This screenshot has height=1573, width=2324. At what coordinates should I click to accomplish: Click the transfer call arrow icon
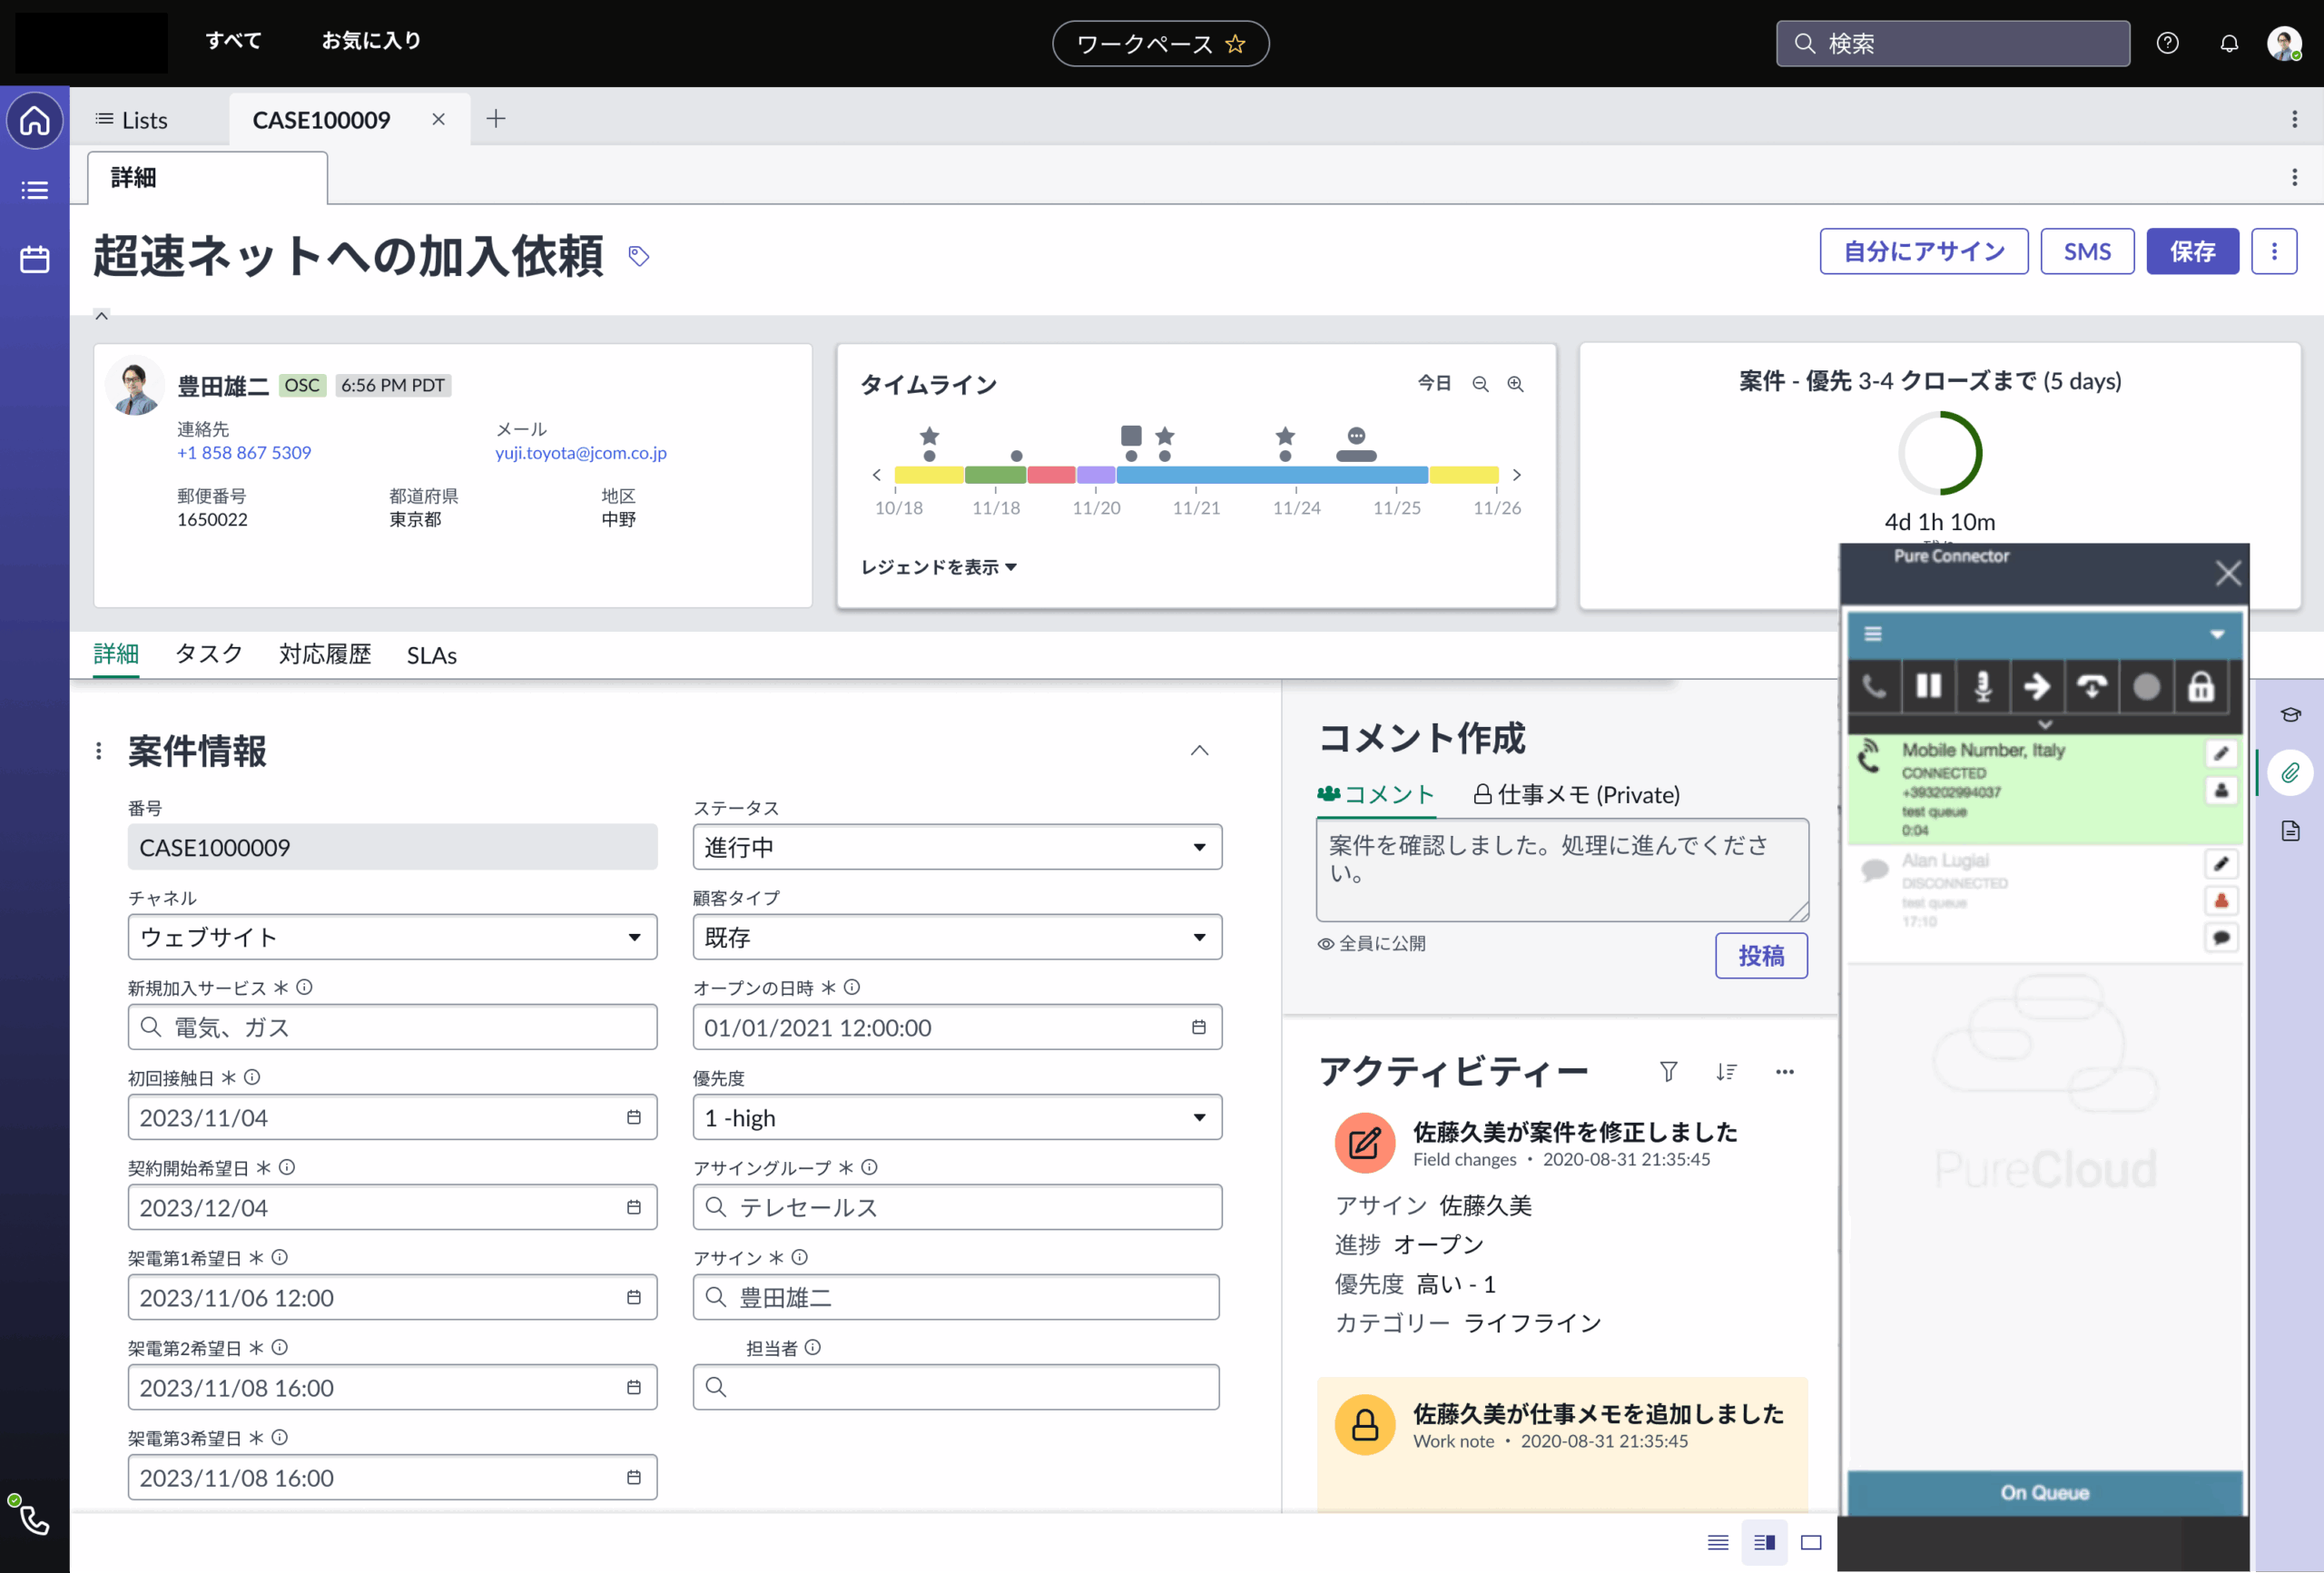[2036, 687]
